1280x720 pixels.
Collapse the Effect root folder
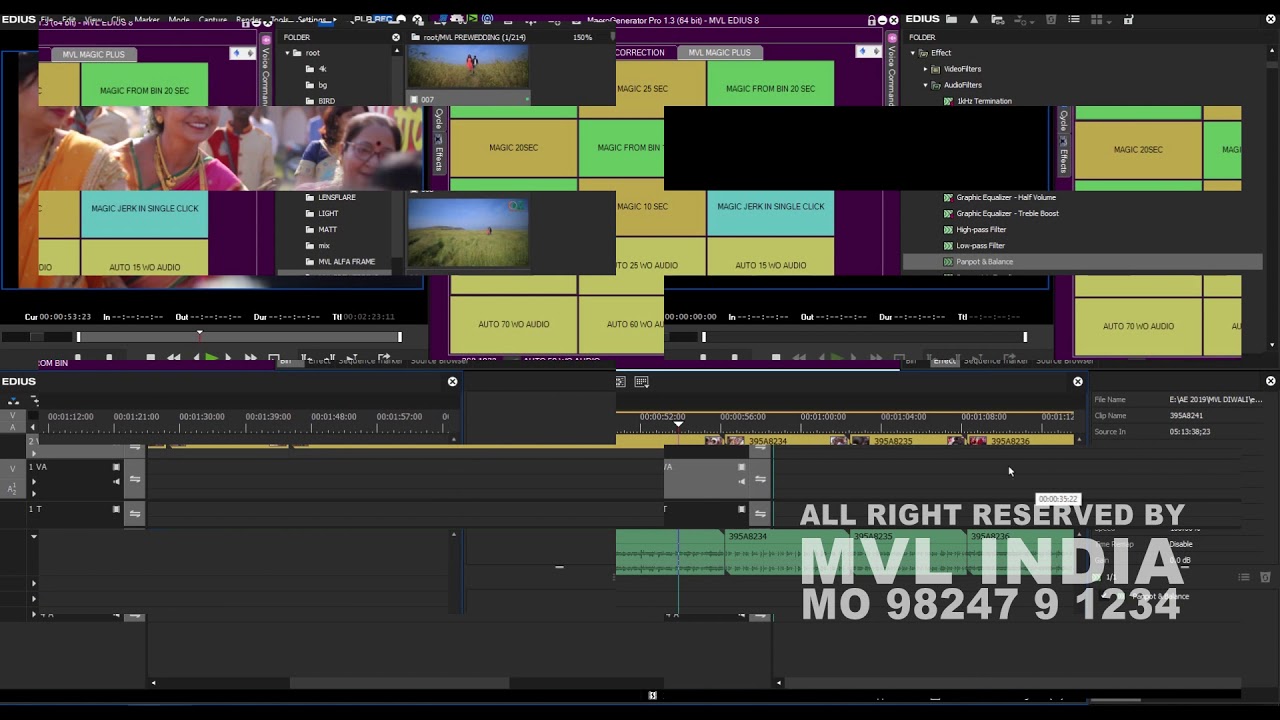[912, 53]
